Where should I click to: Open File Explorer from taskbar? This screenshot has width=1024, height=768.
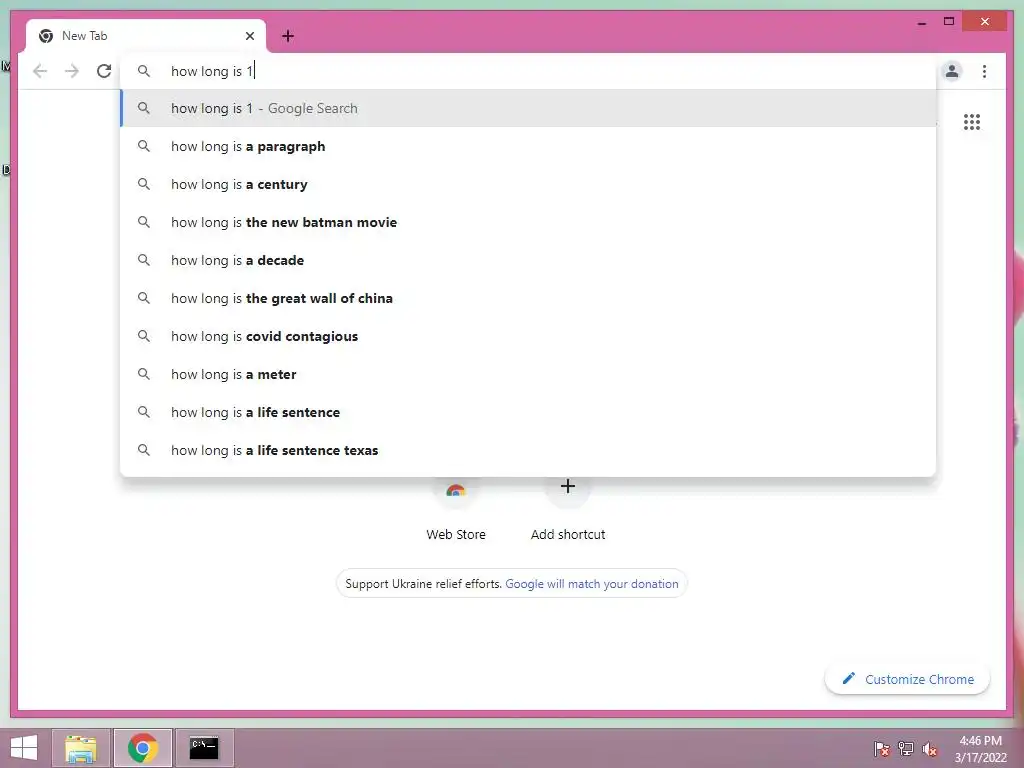(x=81, y=748)
